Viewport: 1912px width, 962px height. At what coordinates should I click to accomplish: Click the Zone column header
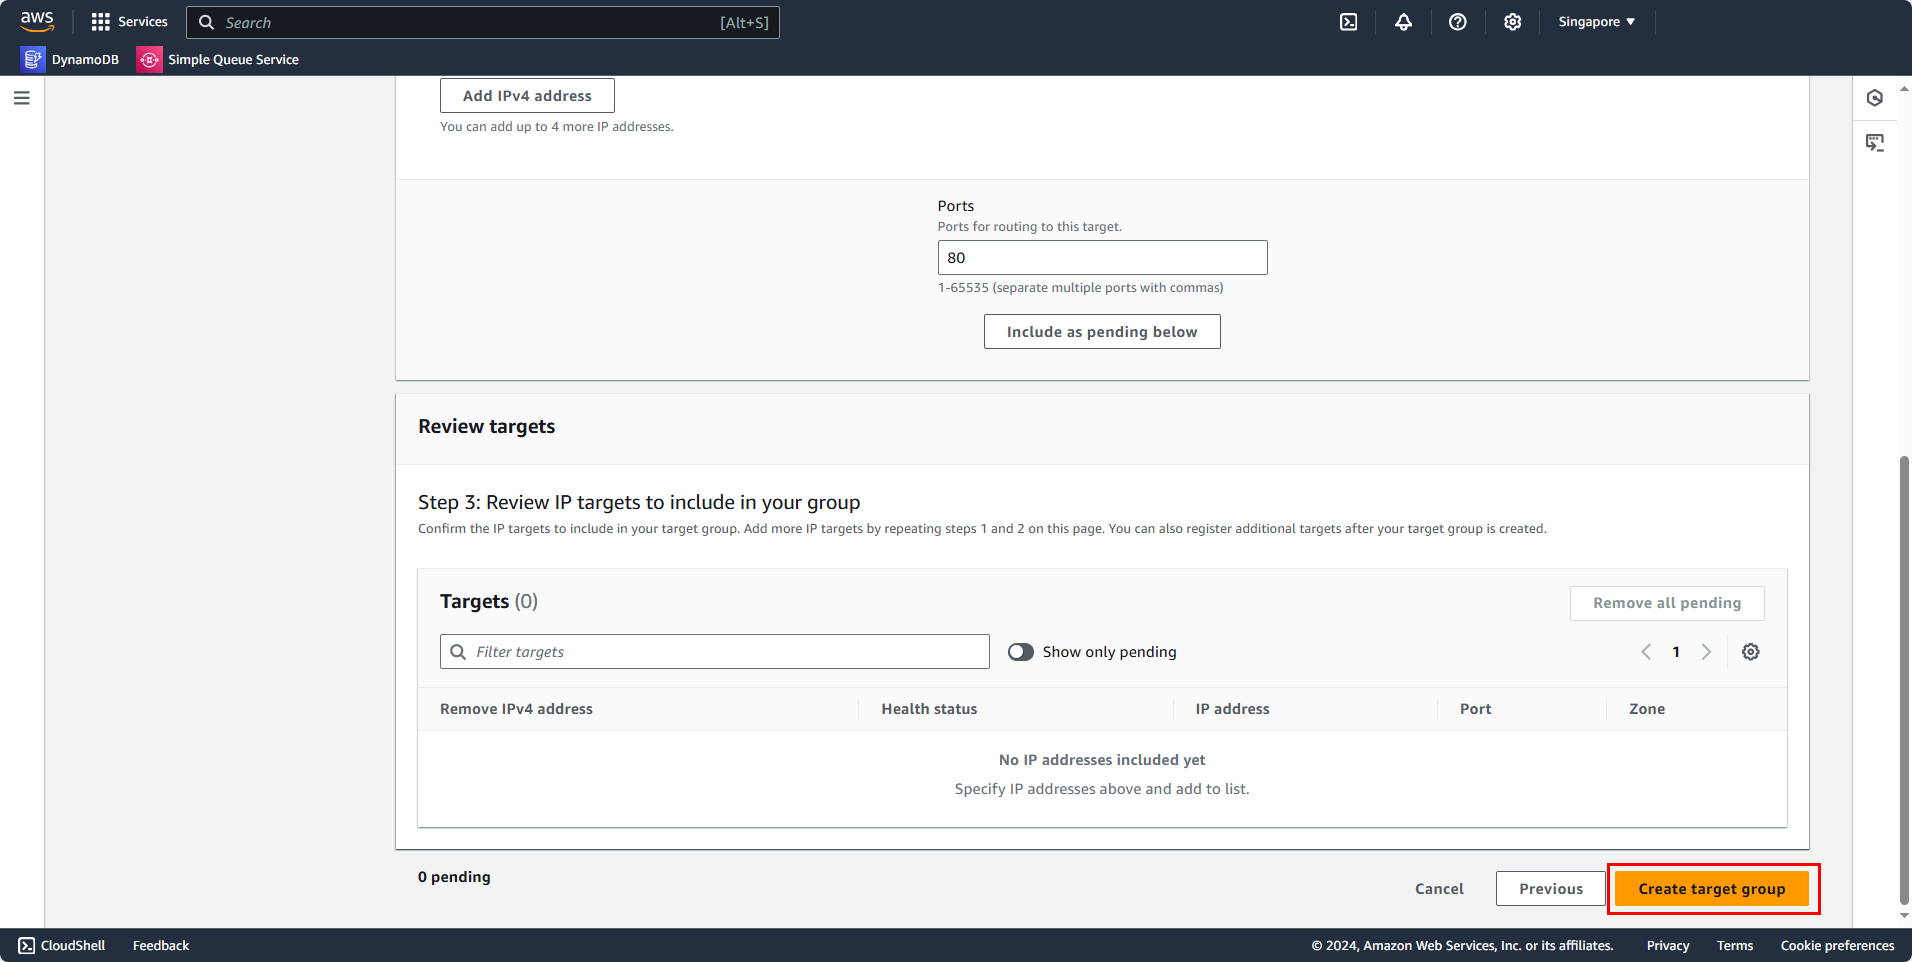click(x=1647, y=709)
